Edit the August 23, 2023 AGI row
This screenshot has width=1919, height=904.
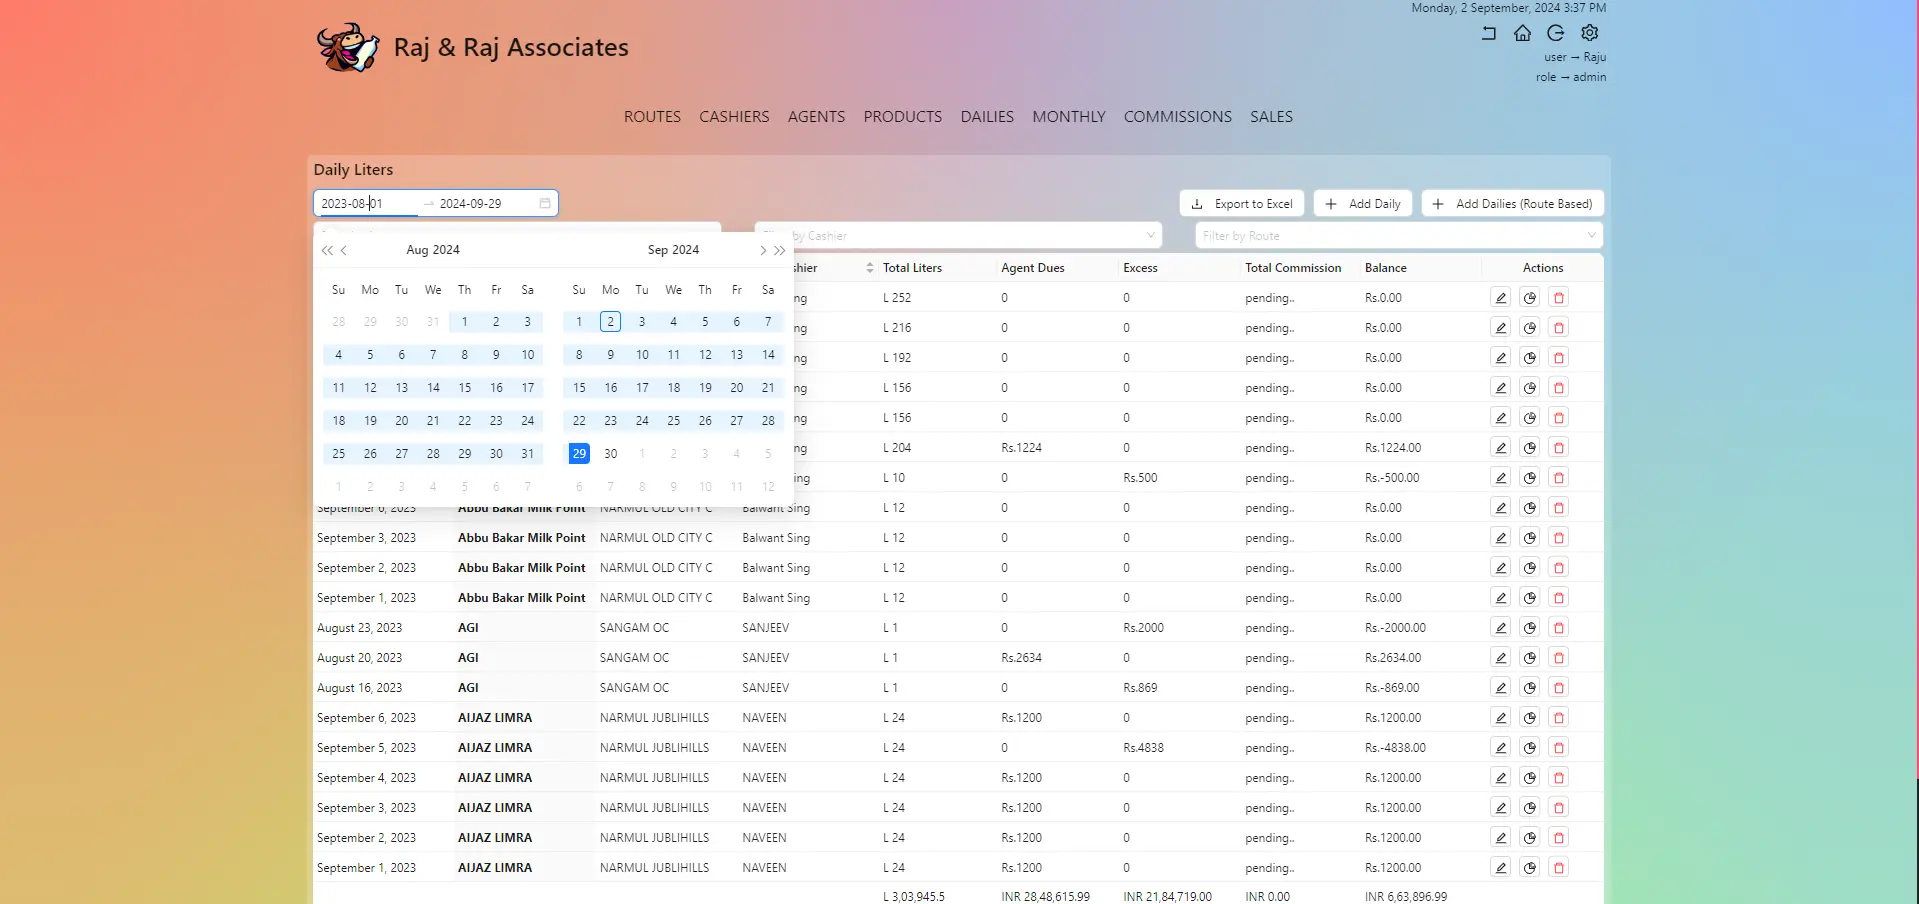1501,628
